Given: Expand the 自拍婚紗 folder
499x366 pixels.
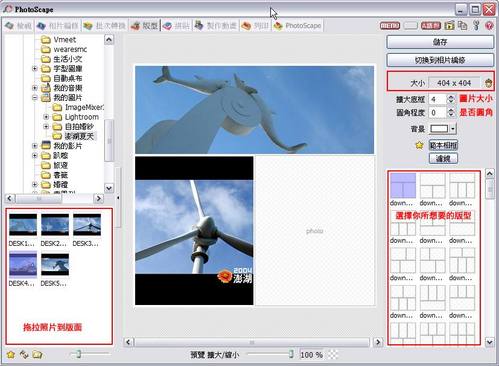Looking at the screenshot, I should click(46, 127).
